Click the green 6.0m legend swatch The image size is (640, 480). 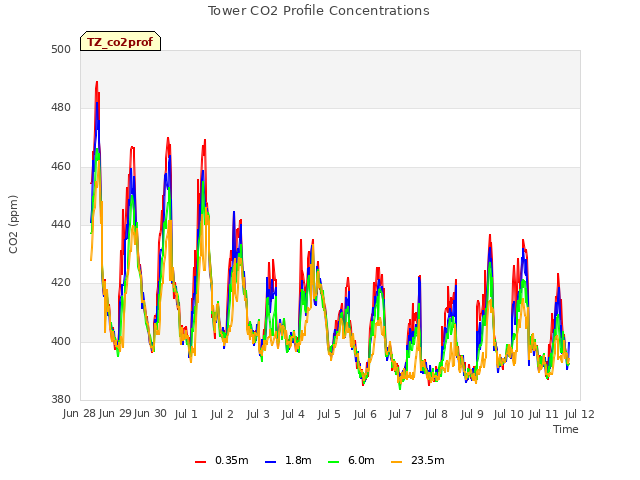333,462
